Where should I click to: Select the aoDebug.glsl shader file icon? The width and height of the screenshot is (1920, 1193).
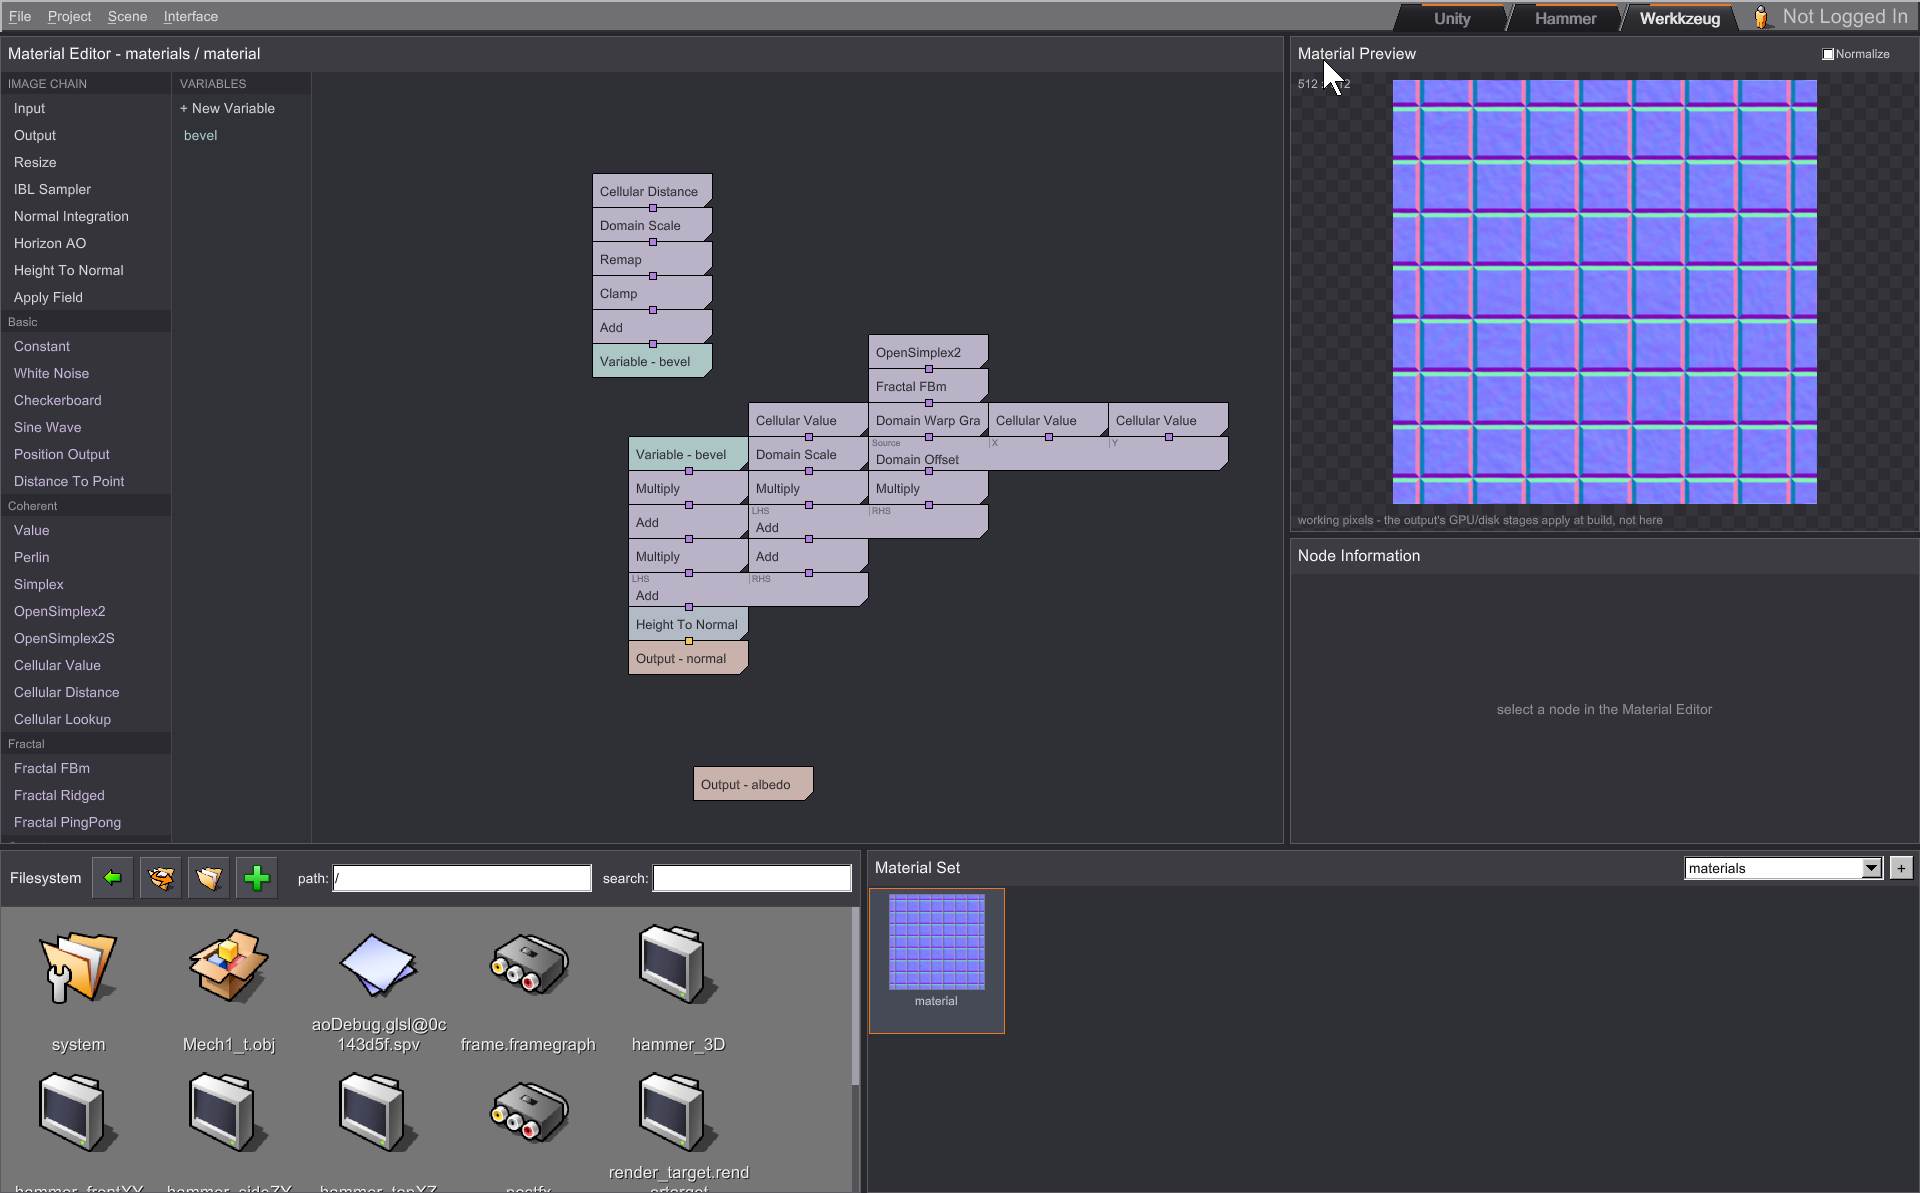pos(378,964)
